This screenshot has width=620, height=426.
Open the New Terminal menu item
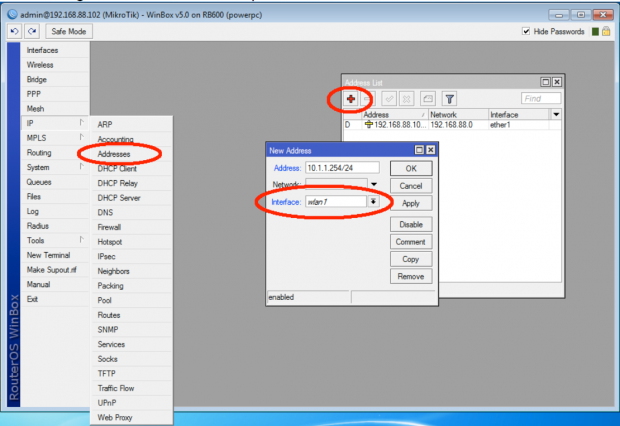click(55, 255)
